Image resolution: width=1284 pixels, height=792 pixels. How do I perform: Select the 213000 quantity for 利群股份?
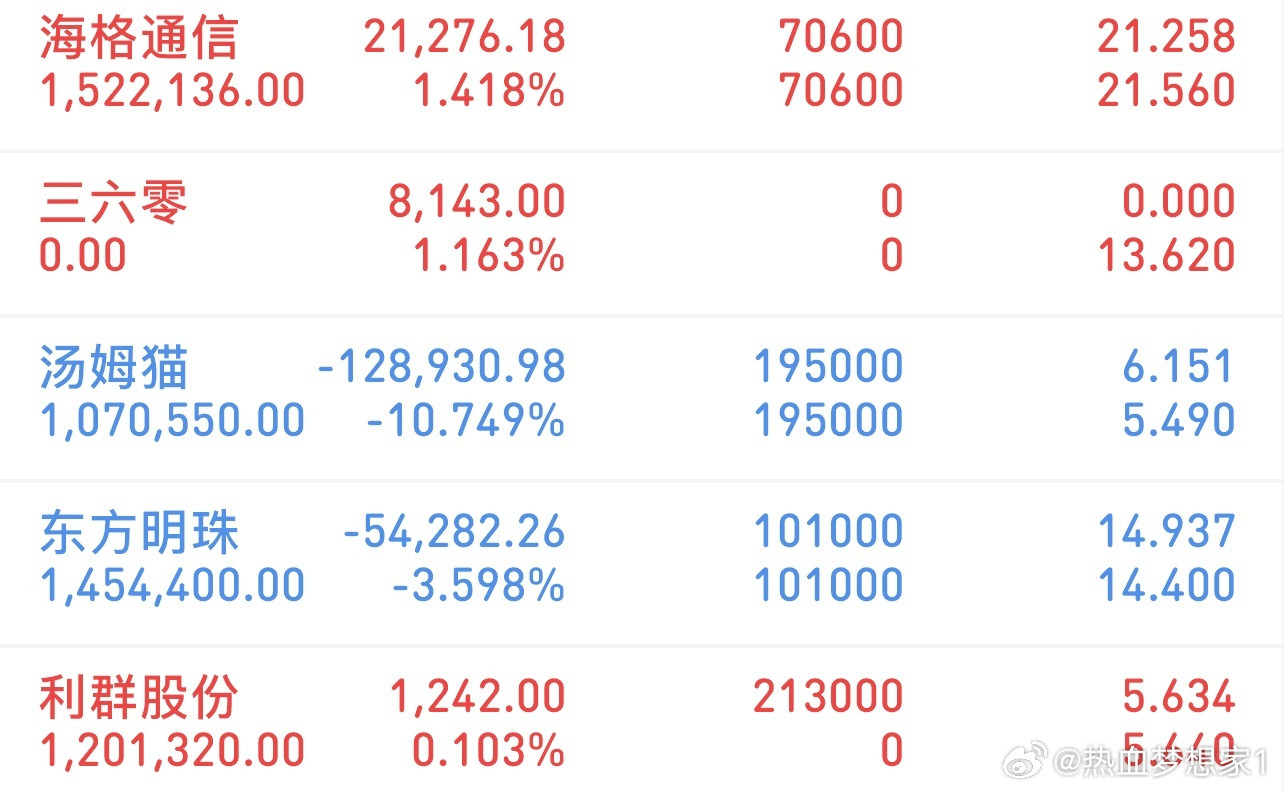click(838, 695)
